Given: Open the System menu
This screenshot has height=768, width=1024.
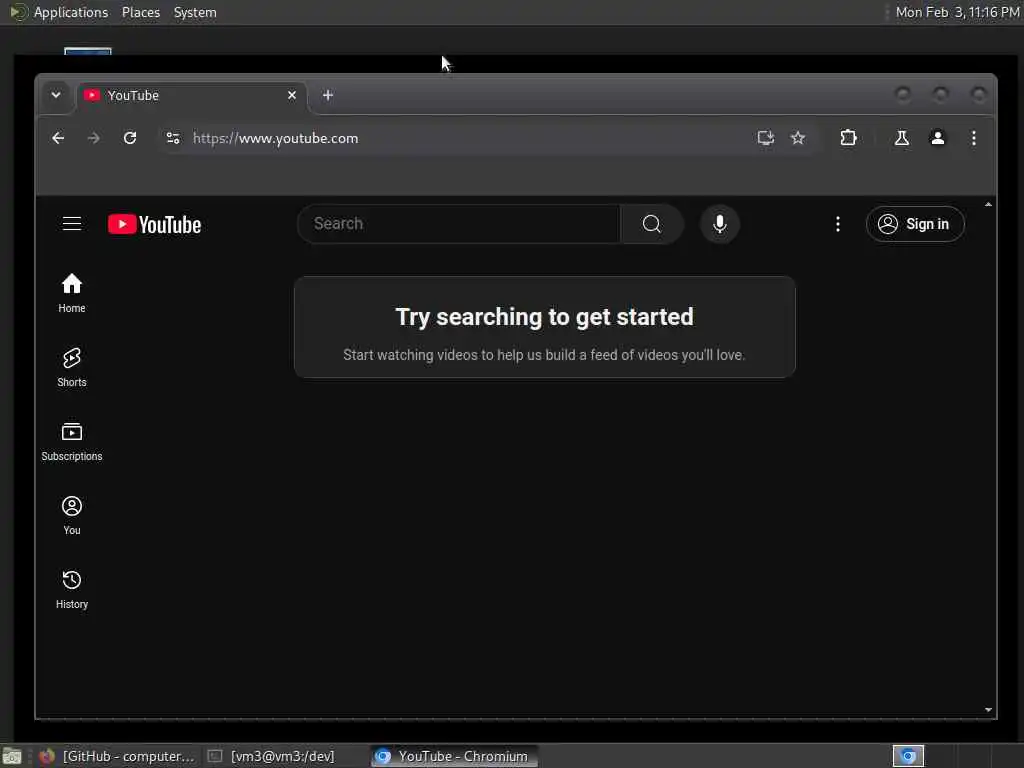Looking at the screenshot, I should [x=195, y=12].
